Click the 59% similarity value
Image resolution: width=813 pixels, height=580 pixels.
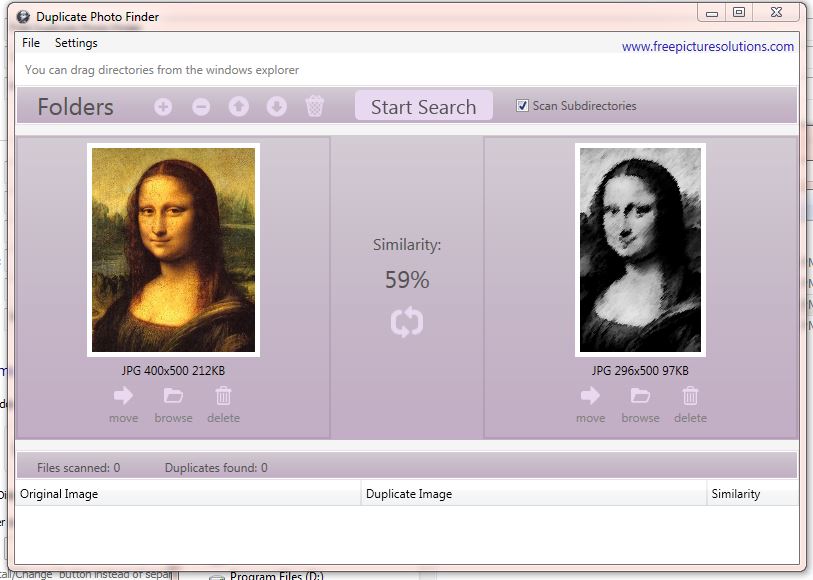pos(407,280)
